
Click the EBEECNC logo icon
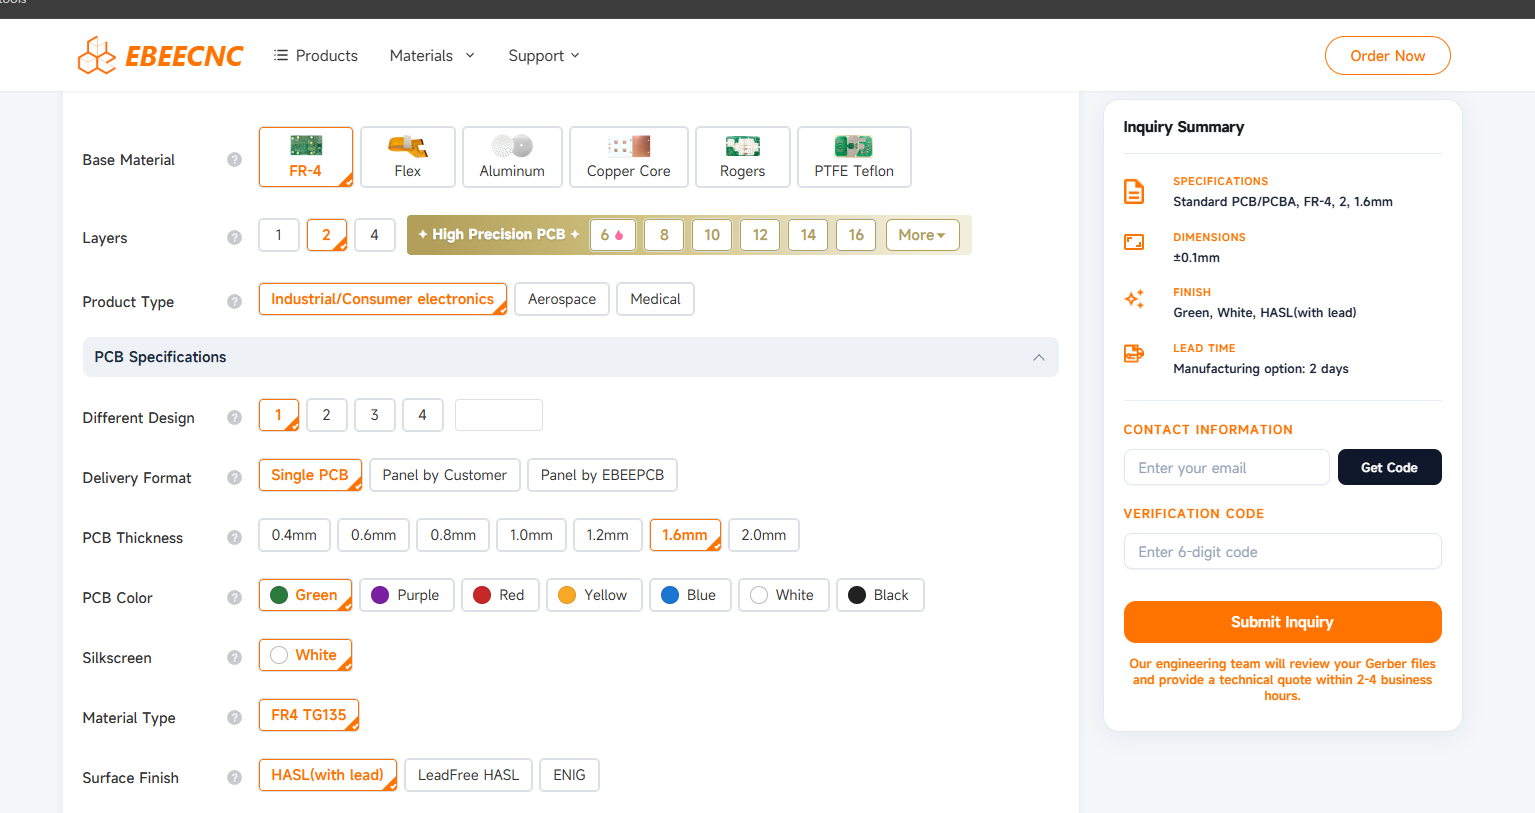point(97,56)
